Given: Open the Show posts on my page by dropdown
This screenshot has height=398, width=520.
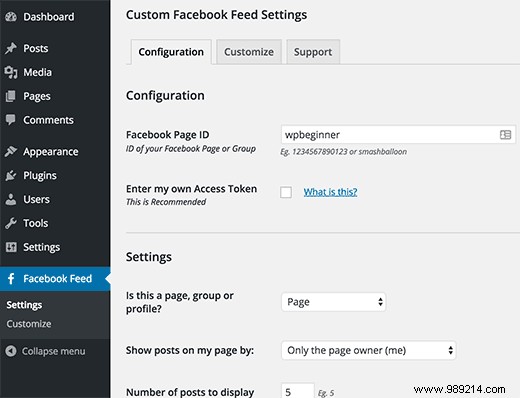Looking at the screenshot, I should coord(369,350).
